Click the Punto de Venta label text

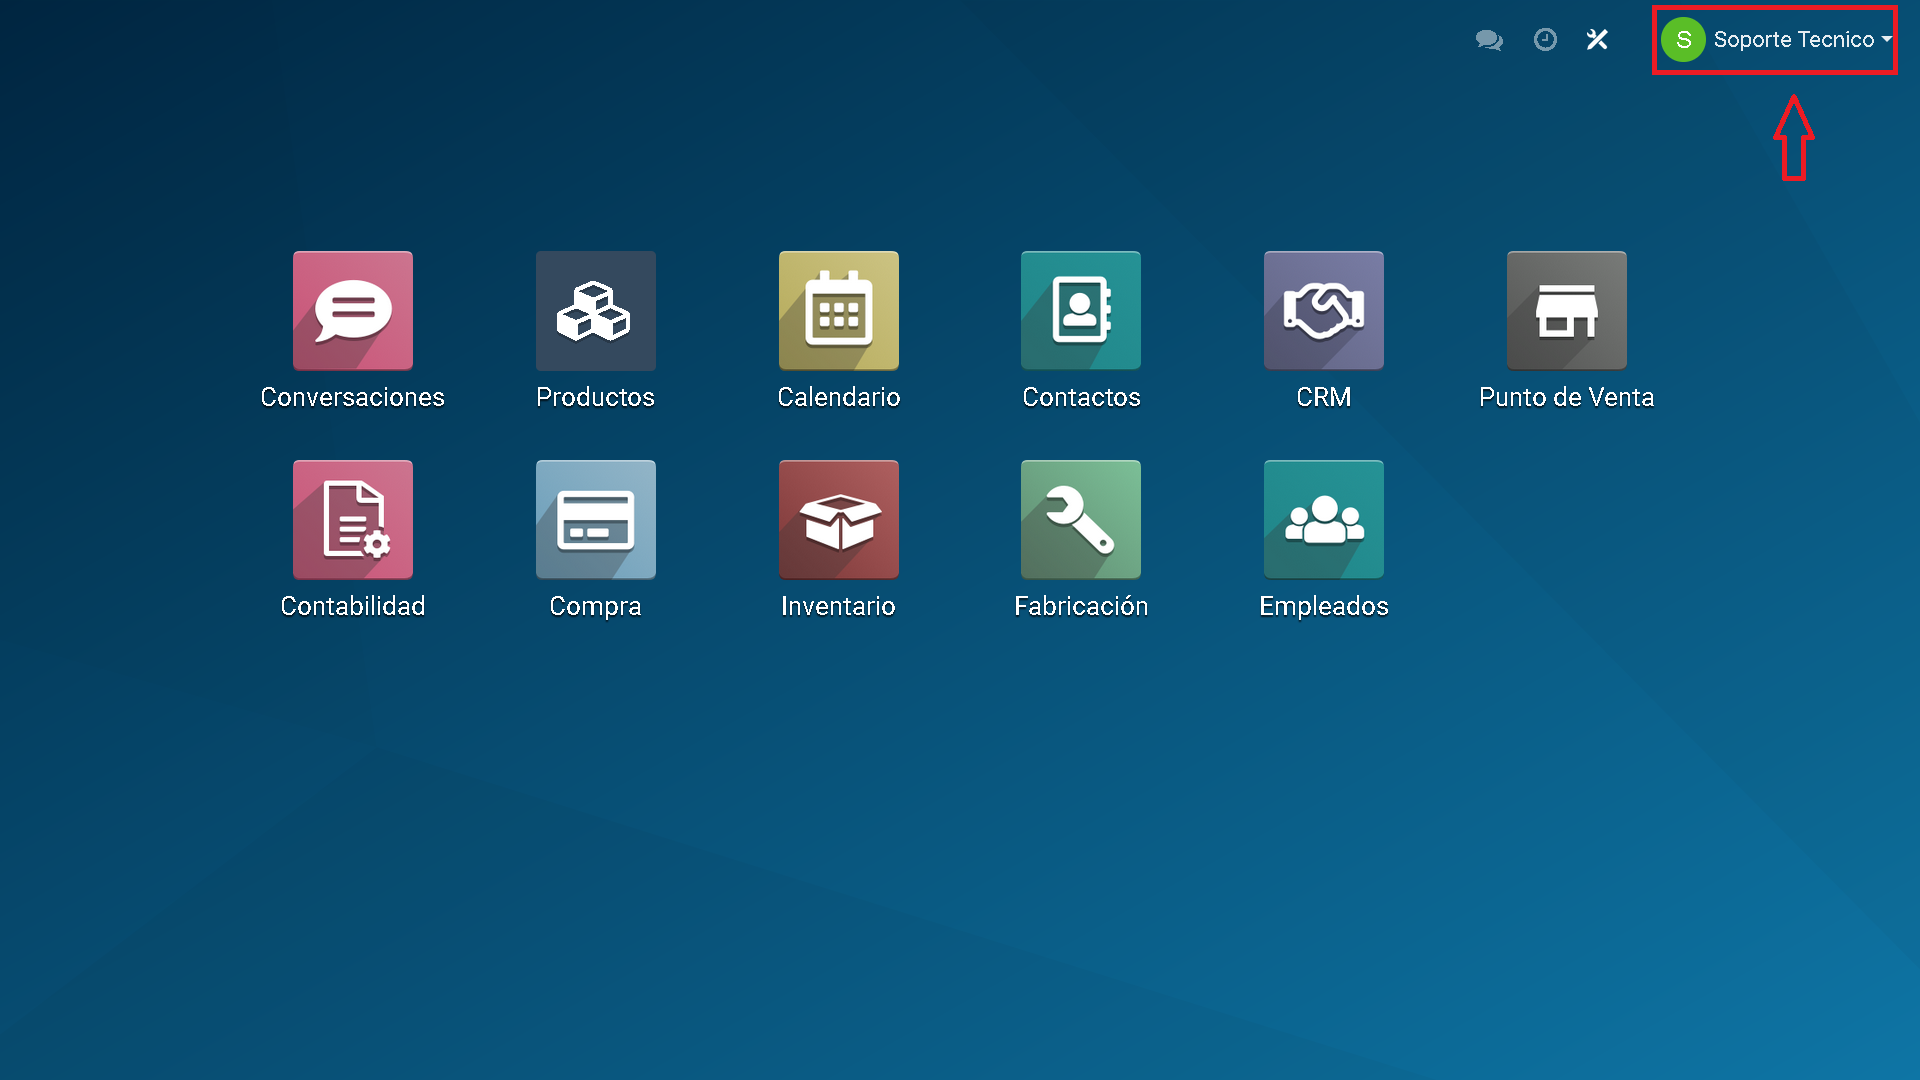point(1566,397)
